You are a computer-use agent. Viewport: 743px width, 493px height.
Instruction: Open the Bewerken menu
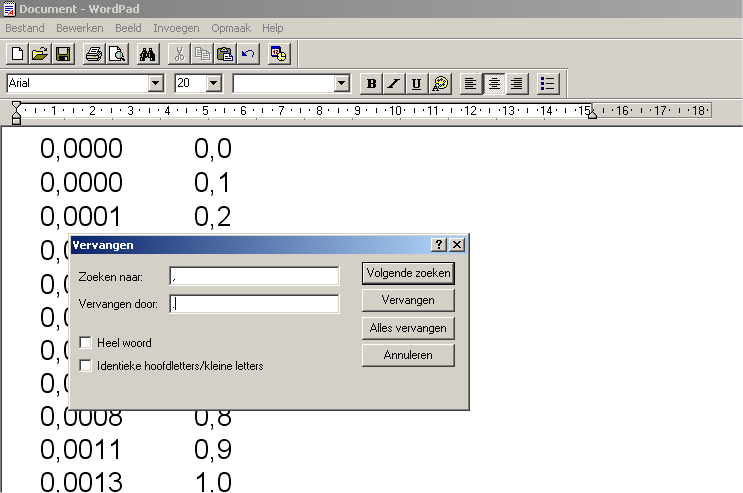click(80, 28)
